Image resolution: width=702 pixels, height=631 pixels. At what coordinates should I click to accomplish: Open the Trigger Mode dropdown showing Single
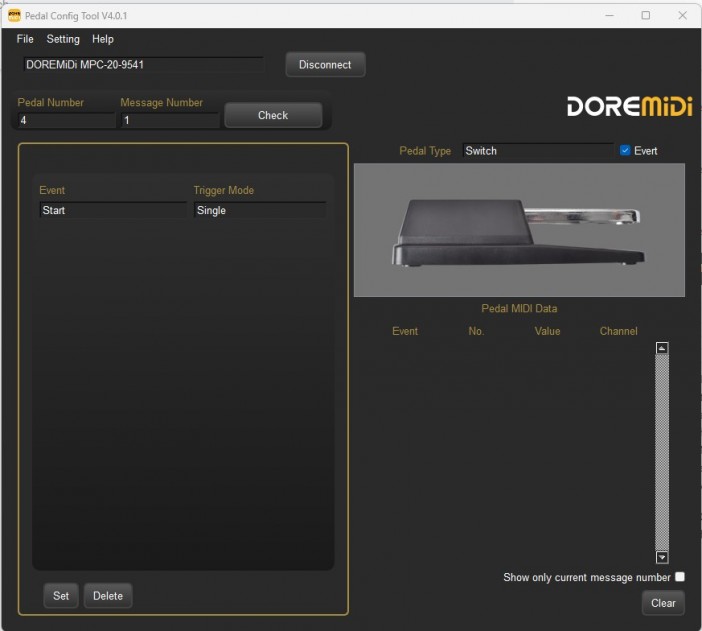(x=260, y=210)
